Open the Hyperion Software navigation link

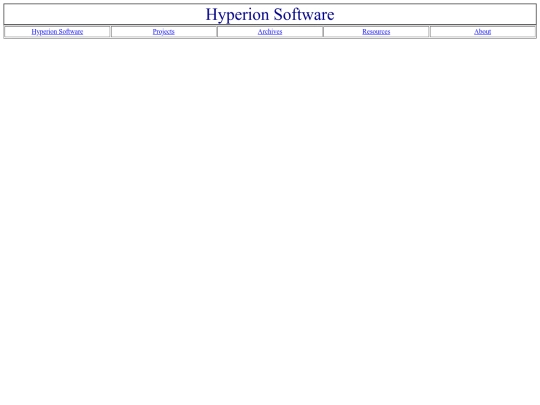[x=57, y=32]
